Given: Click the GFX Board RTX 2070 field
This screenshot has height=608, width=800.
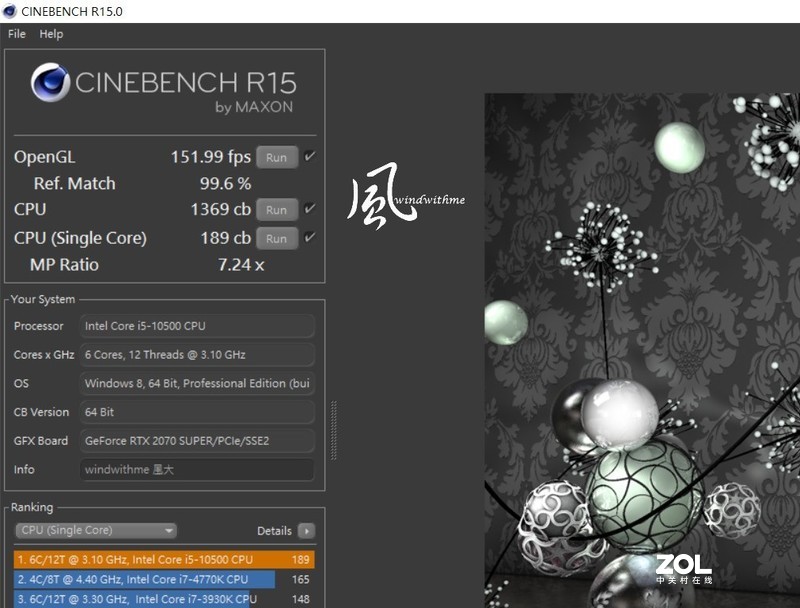Looking at the screenshot, I should tap(196, 441).
